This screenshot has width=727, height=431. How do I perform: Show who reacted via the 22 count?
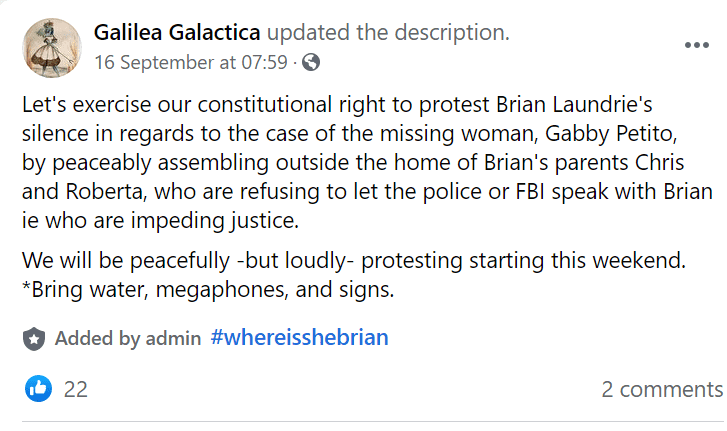click(76, 389)
